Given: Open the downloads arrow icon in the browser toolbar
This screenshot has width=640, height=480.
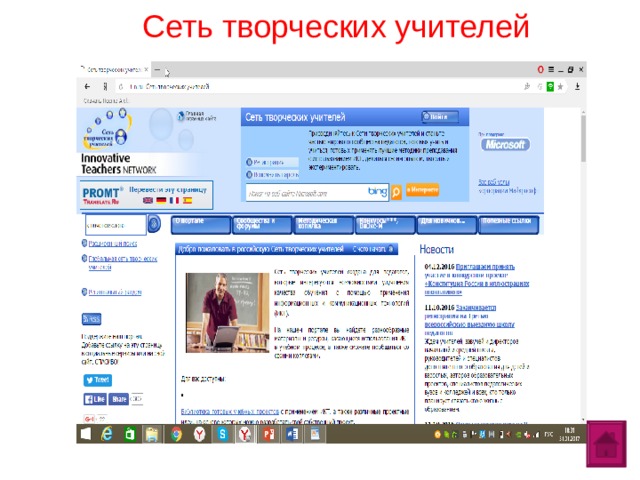Looking at the screenshot, I should click(577, 87).
